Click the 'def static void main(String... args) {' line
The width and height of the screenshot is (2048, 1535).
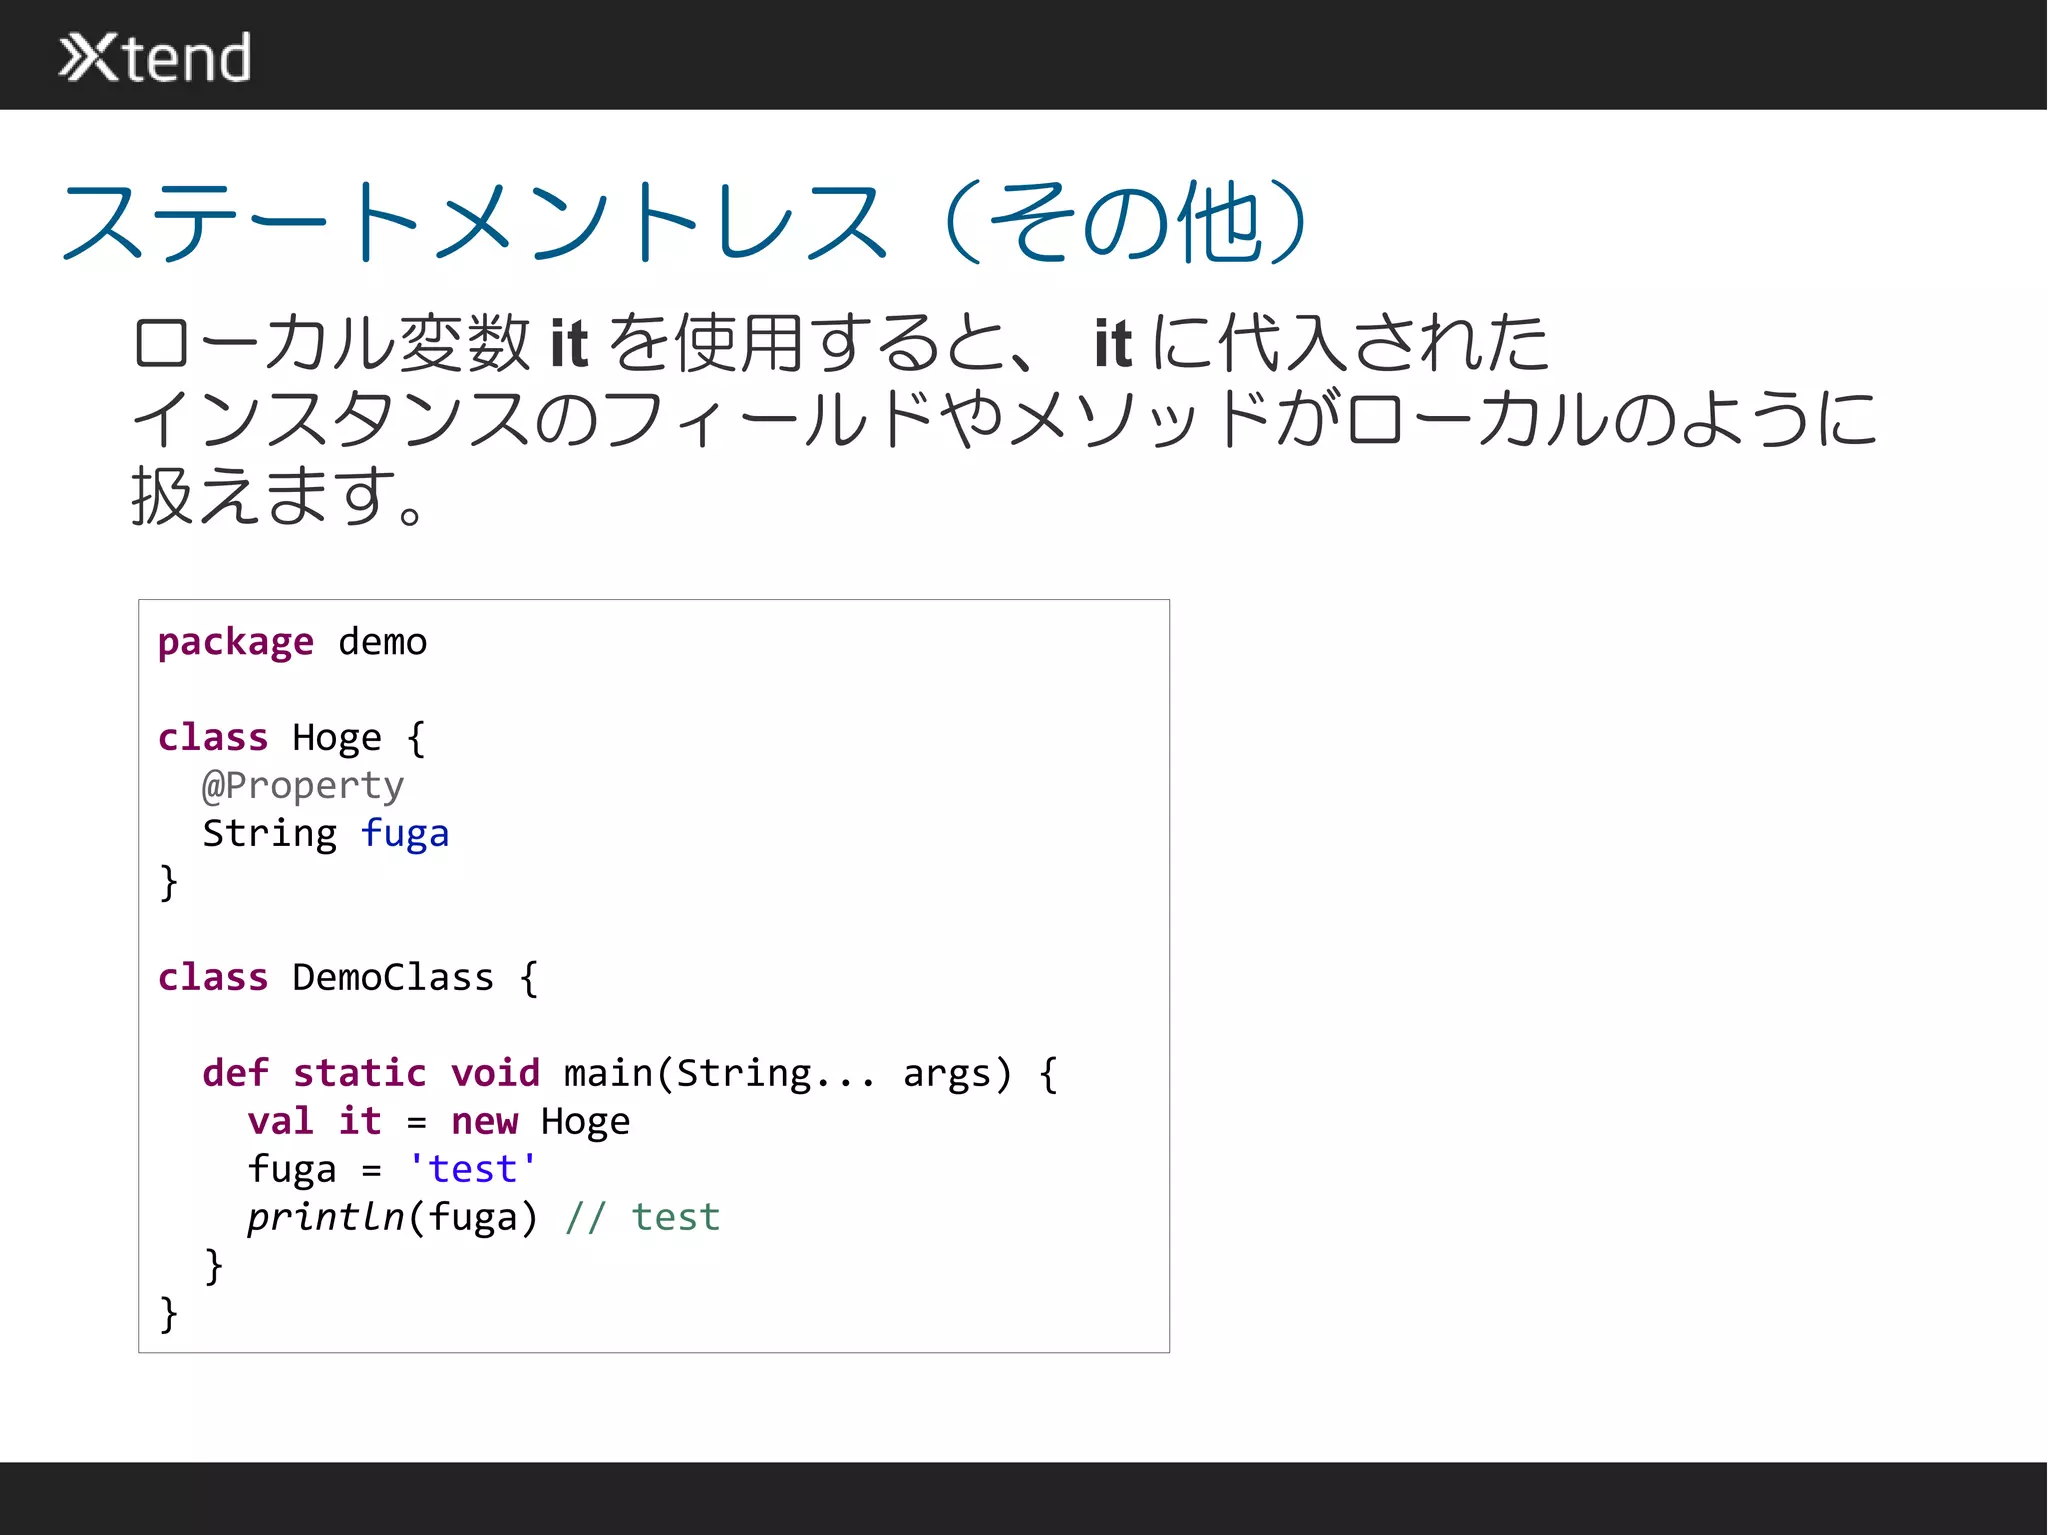pos(630,1074)
